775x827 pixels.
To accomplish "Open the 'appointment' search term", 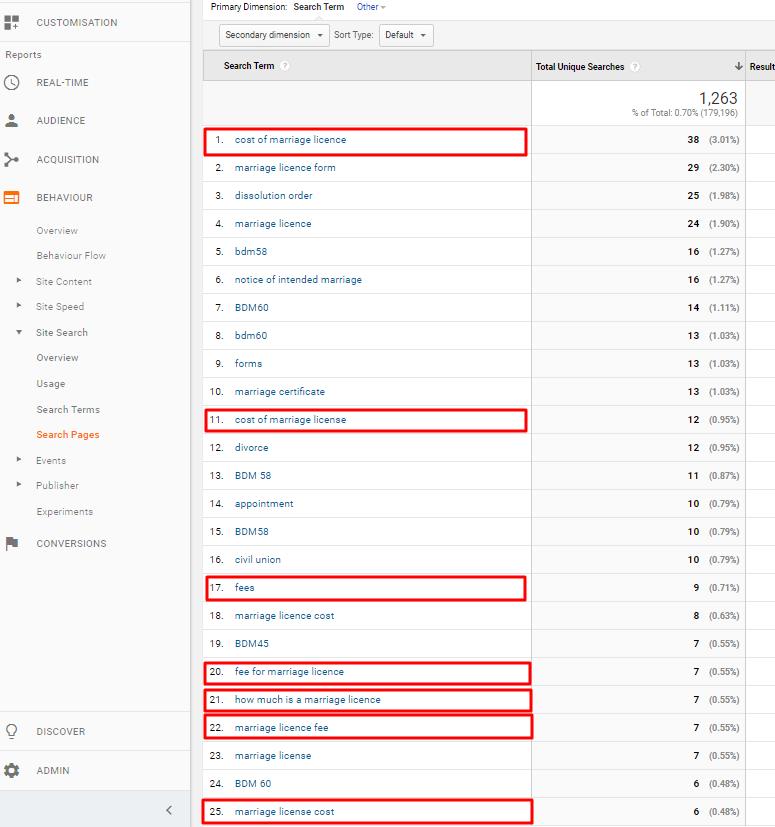I will click(264, 504).
